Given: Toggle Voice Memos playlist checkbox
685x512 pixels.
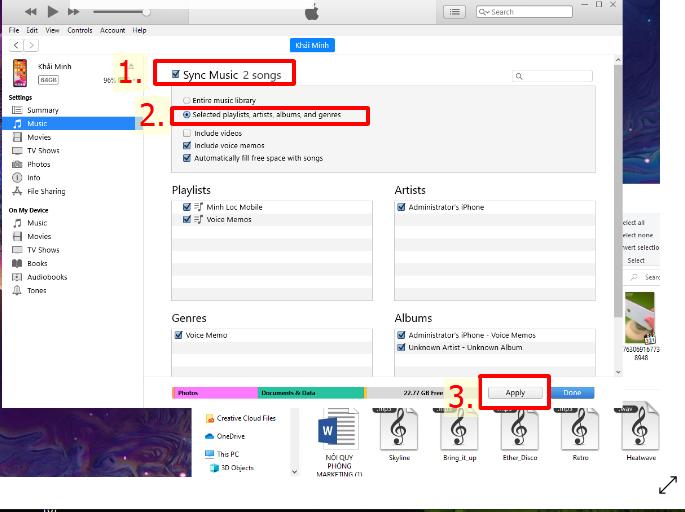Looking at the screenshot, I should (x=187, y=219).
